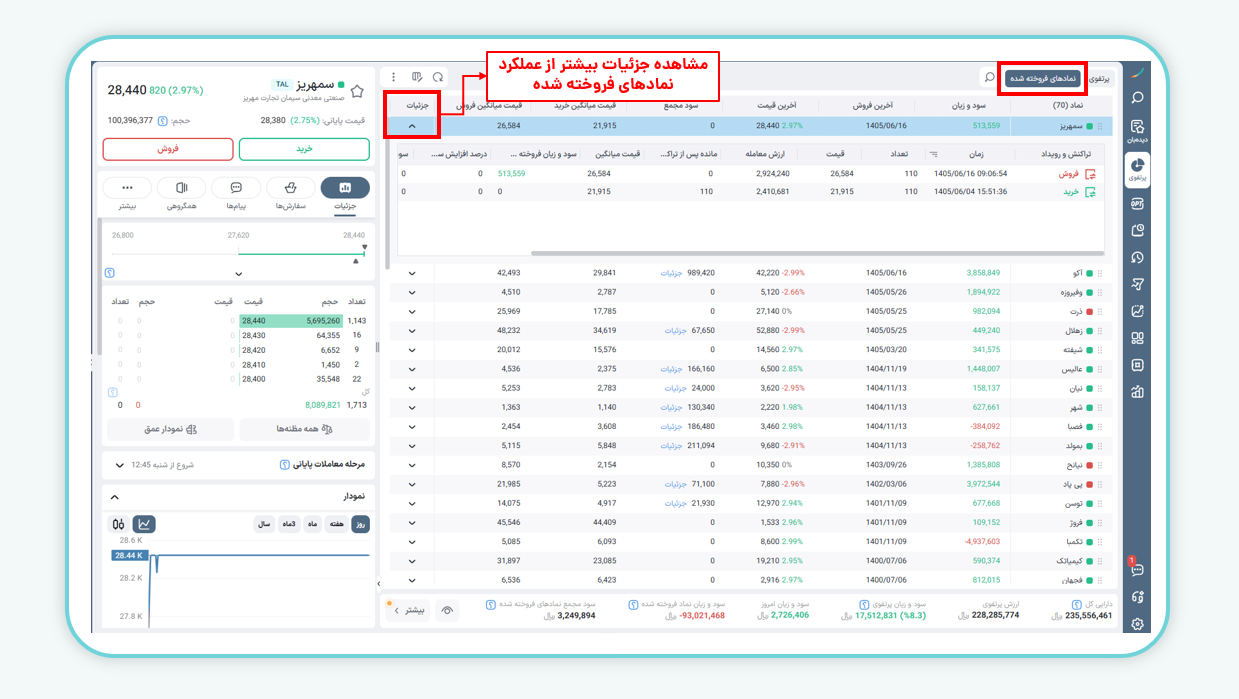Open the chat messages icon with red badge
The height and width of the screenshot is (699, 1239).
click(1136, 568)
